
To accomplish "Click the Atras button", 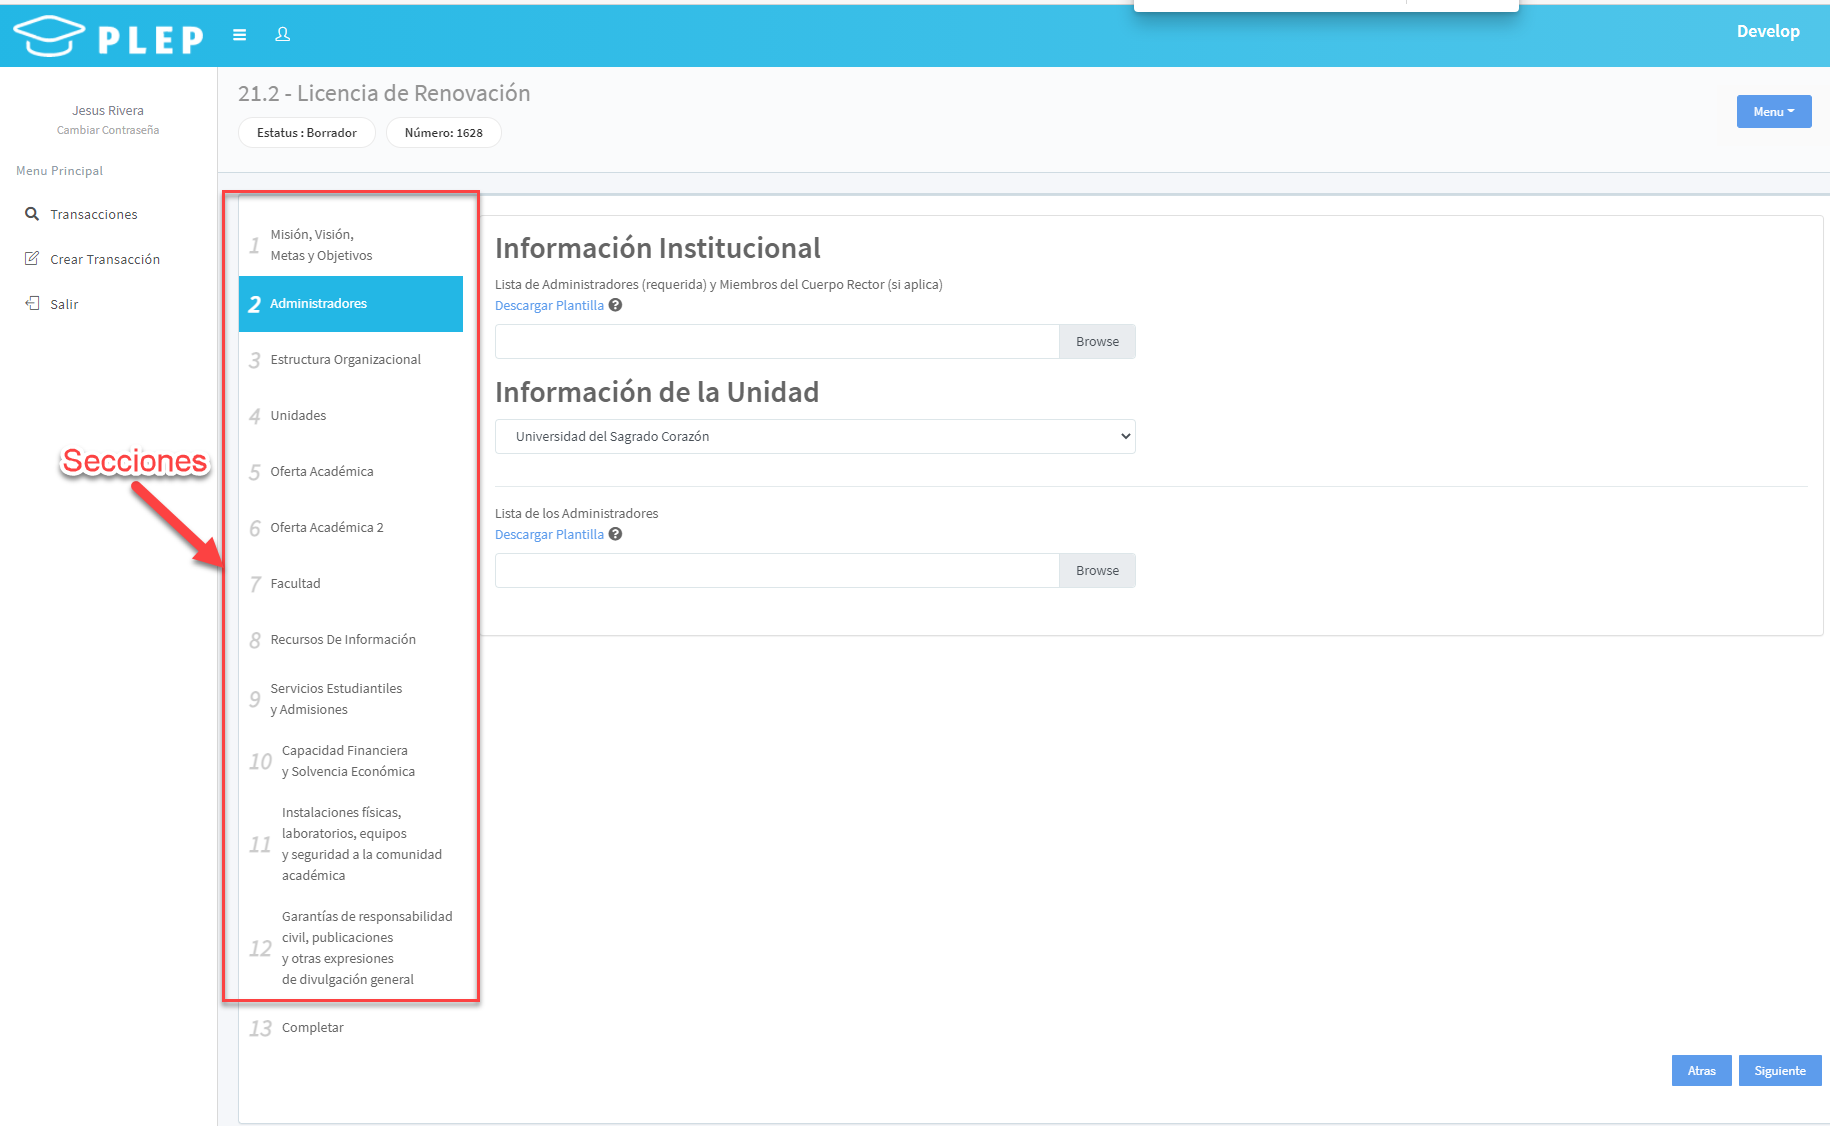I will pyautogui.click(x=1702, y=1070).
